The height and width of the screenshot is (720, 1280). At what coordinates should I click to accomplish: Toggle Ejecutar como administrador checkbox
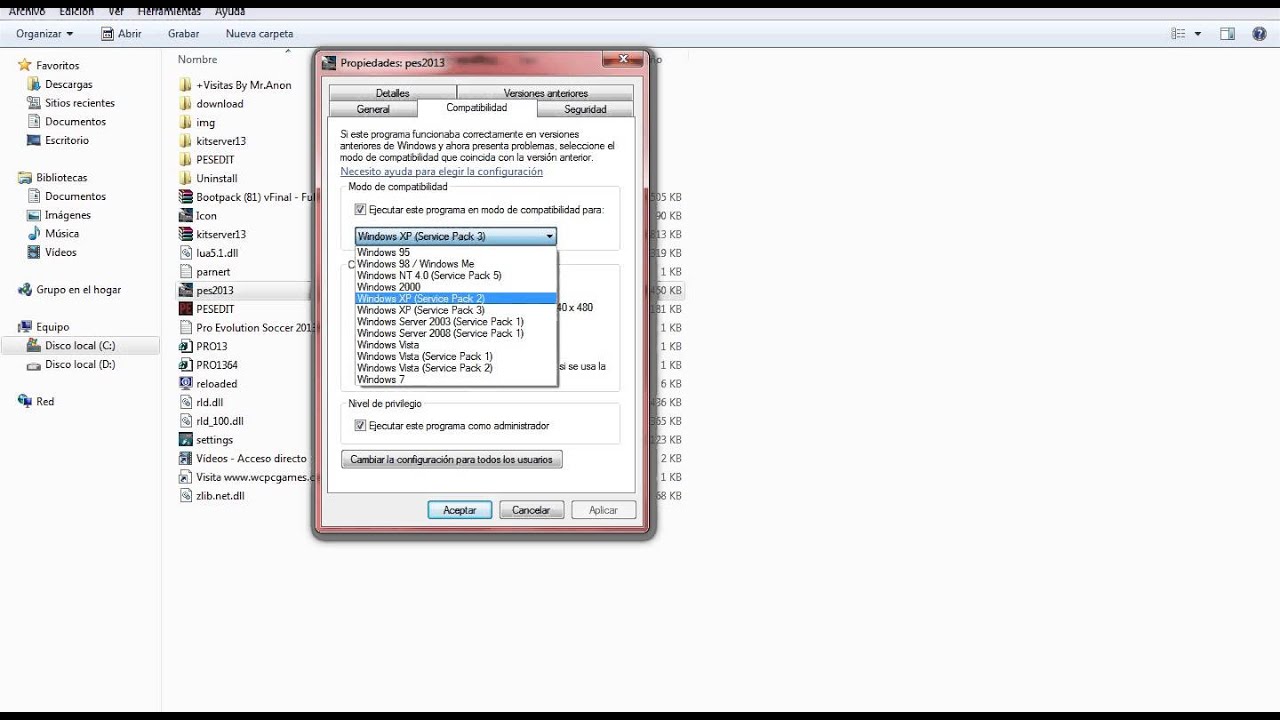coord(361,425)
